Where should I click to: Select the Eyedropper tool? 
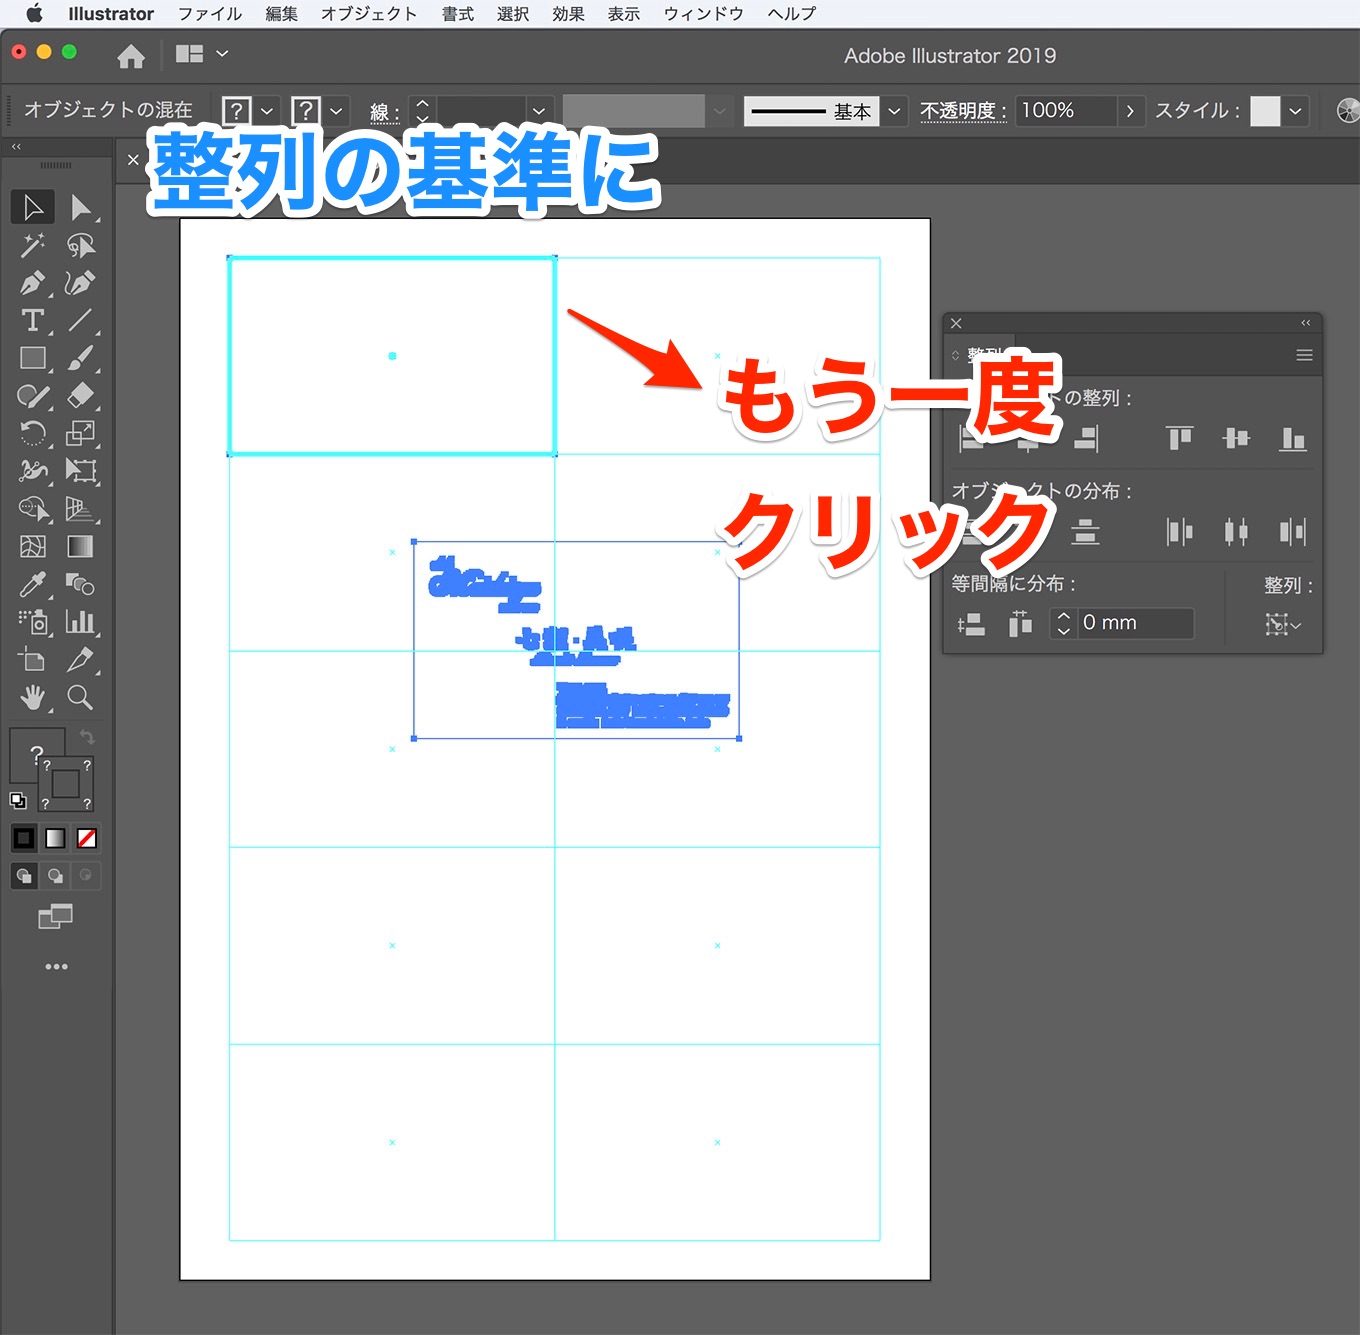pos(33,584)
